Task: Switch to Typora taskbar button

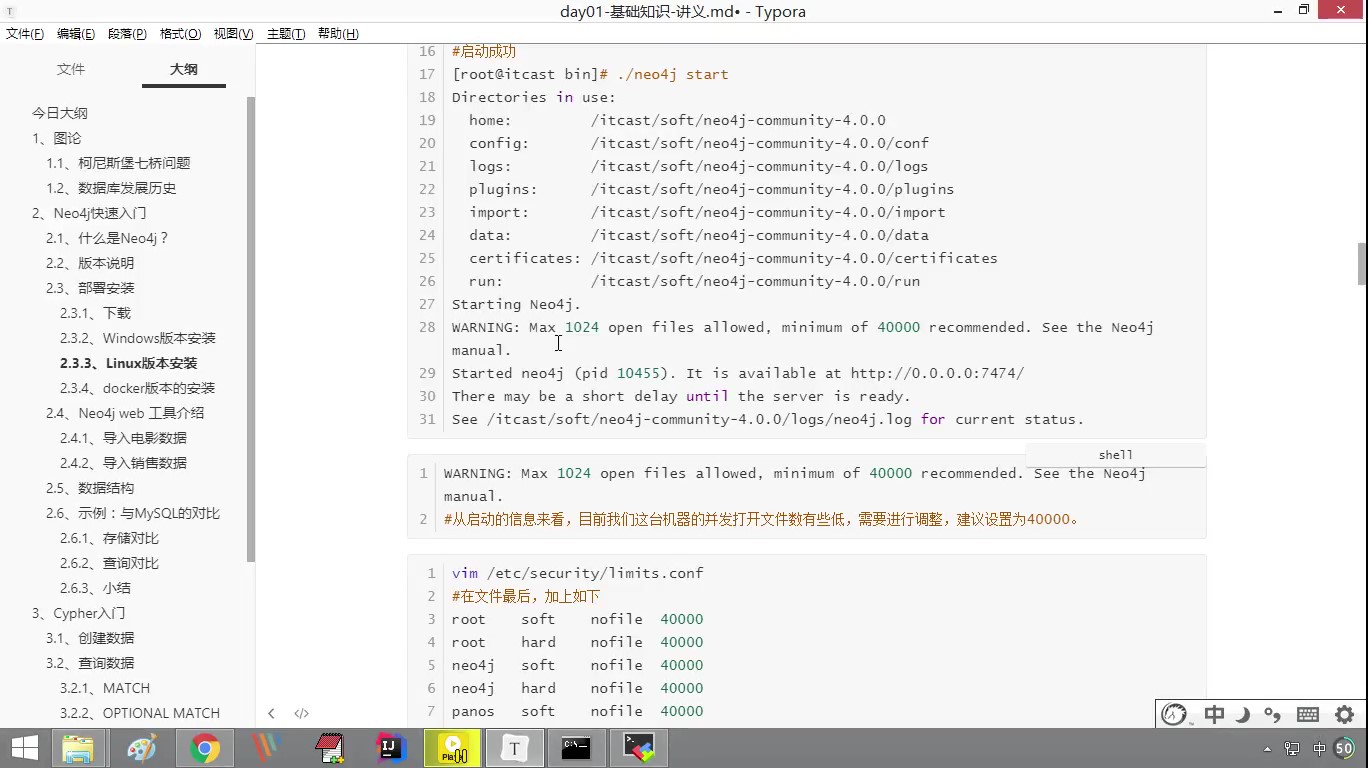Action: [x=514, y=748]
